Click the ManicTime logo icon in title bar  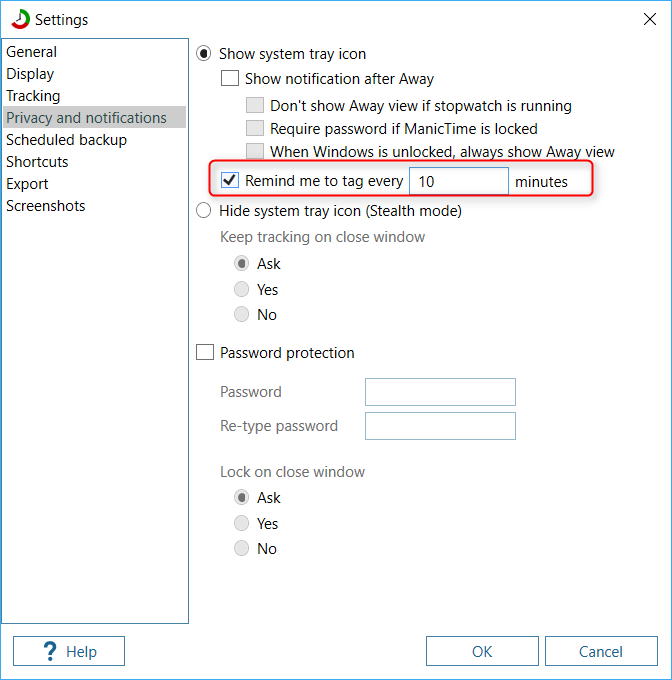[20, 20]
